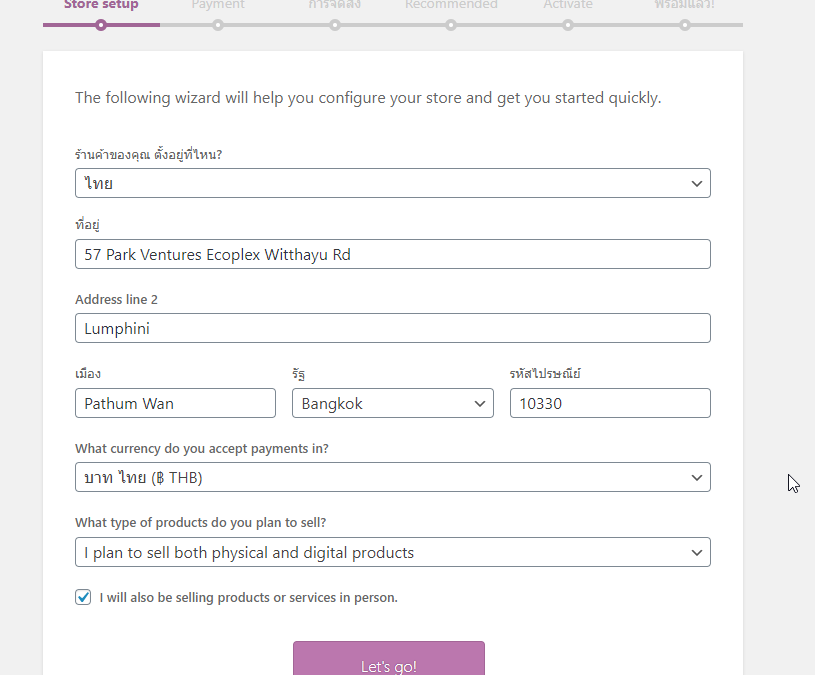Click the Recommended step circle marker
Screen dimensions: 815x675
click(x=451, y=25)
